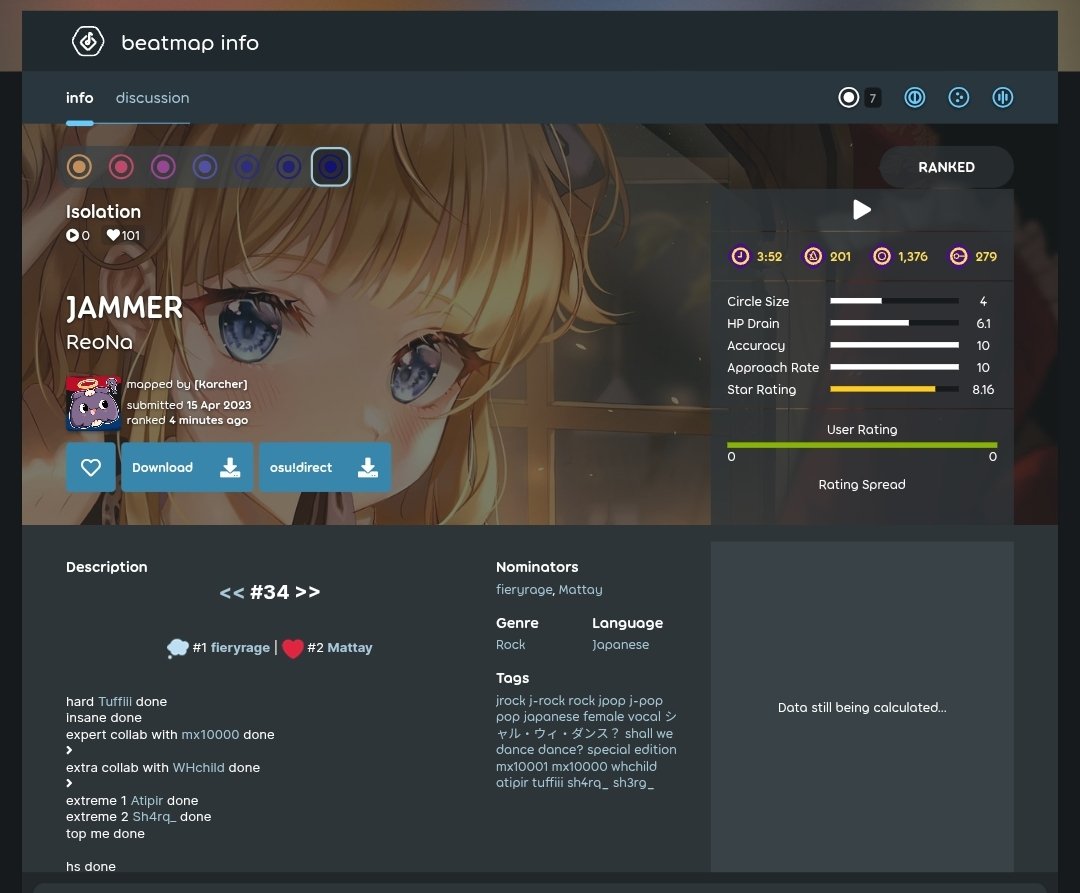Screen dimensions: 1080x893
Task: Click the Star Rating yellow bar
Action: [895, 389]
